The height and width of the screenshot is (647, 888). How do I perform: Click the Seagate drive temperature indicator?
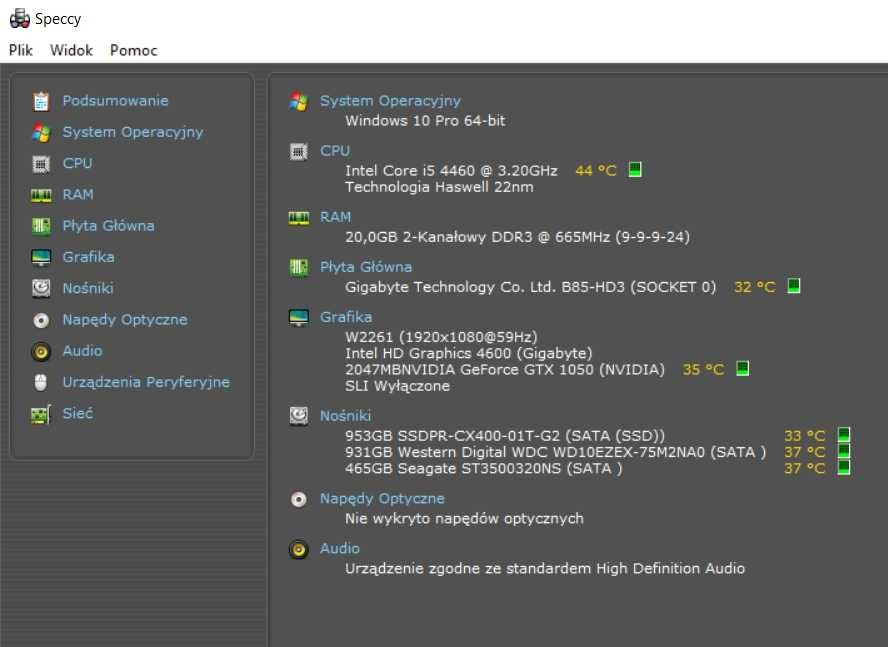tap(844, 467)
